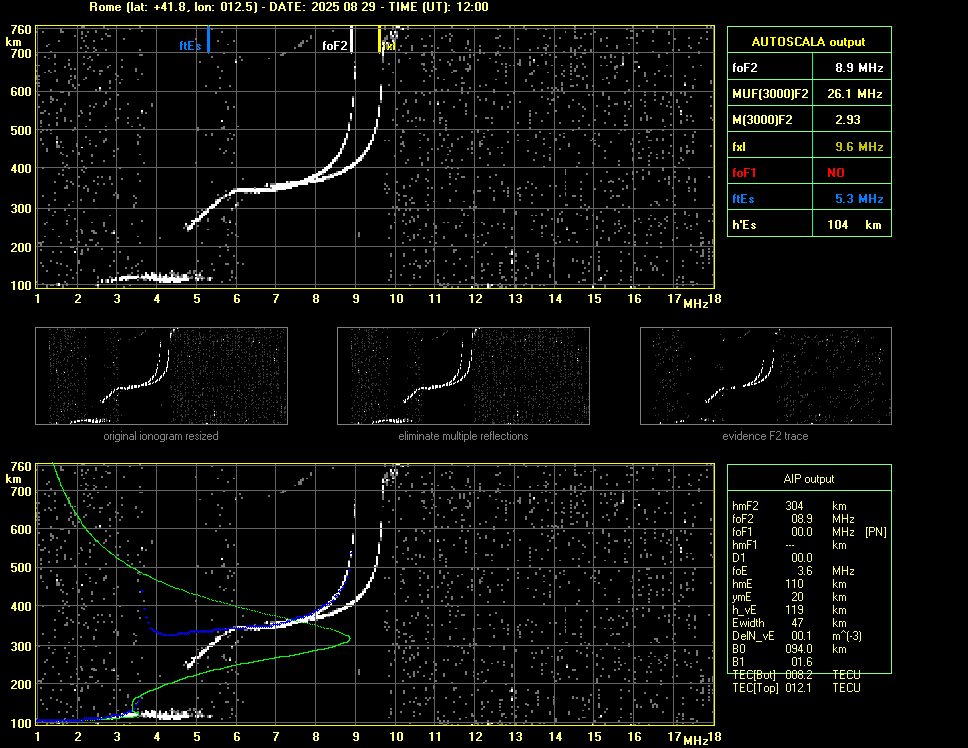
Task: Click the 'eliminate multiple reflections' caption
Action: pos(463,436)
